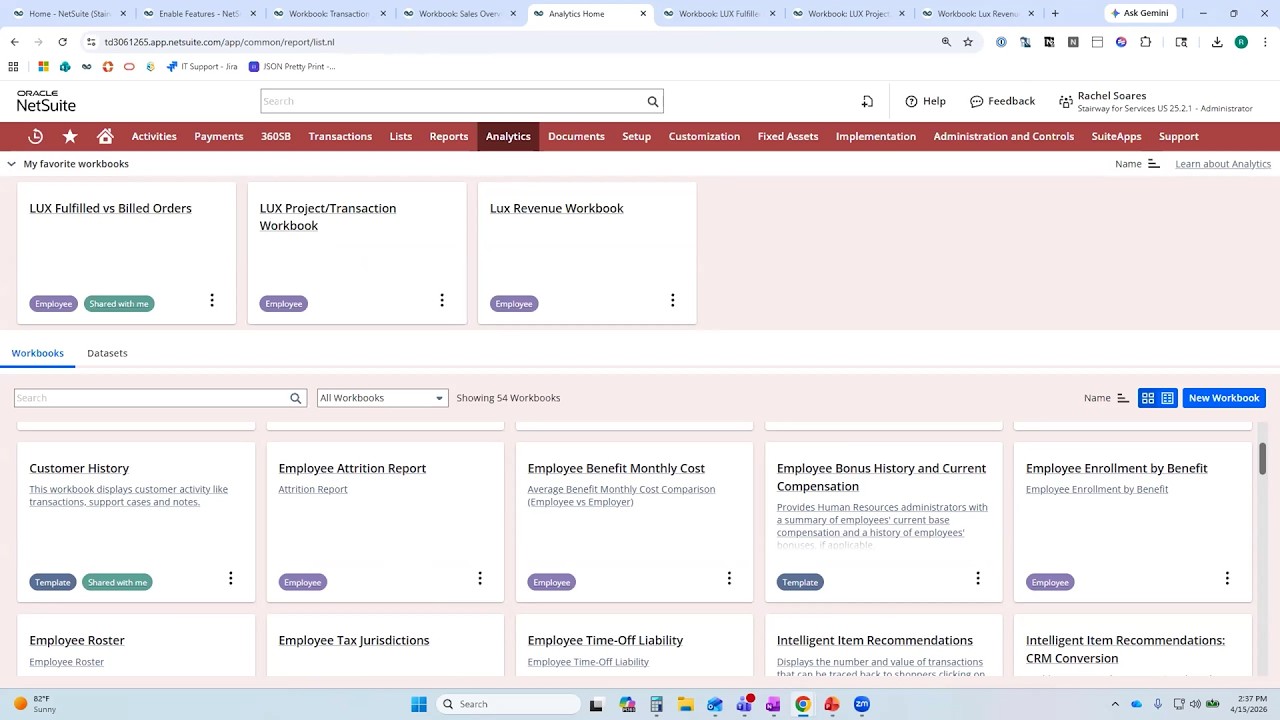
Task: Open the Analytics menu
Action: (508, 136)
